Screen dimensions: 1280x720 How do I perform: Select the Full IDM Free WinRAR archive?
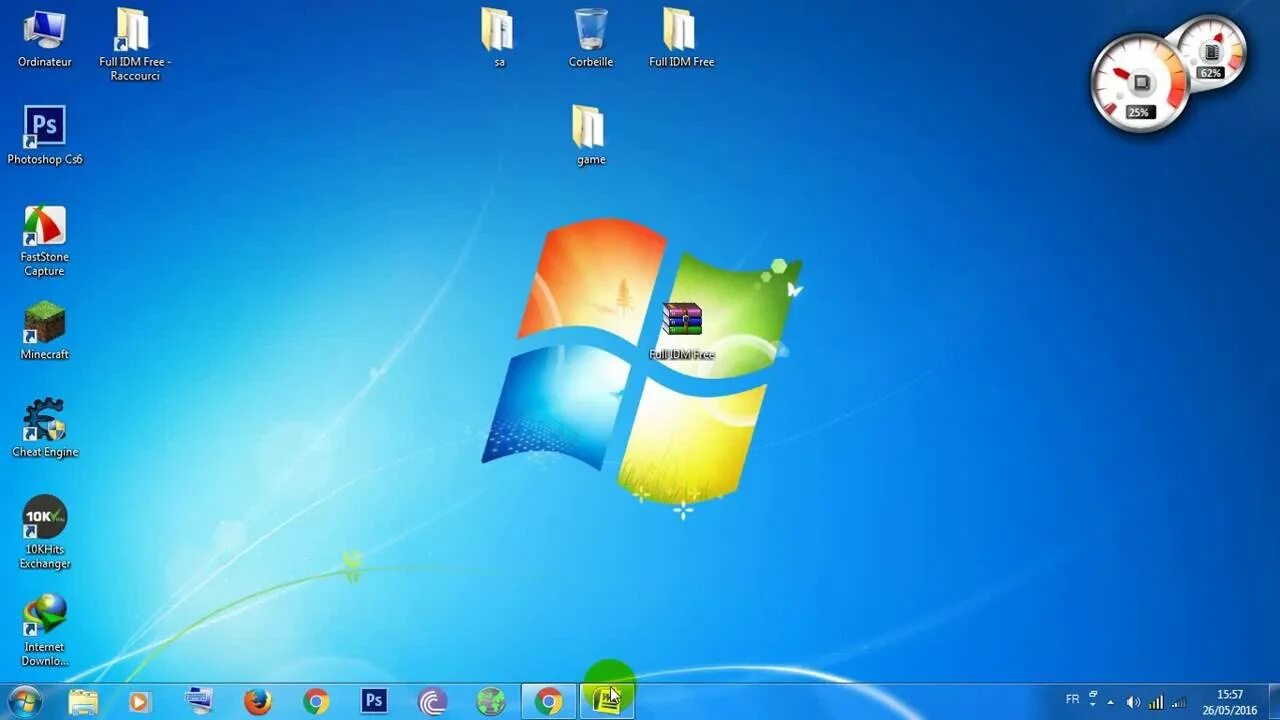682,331
